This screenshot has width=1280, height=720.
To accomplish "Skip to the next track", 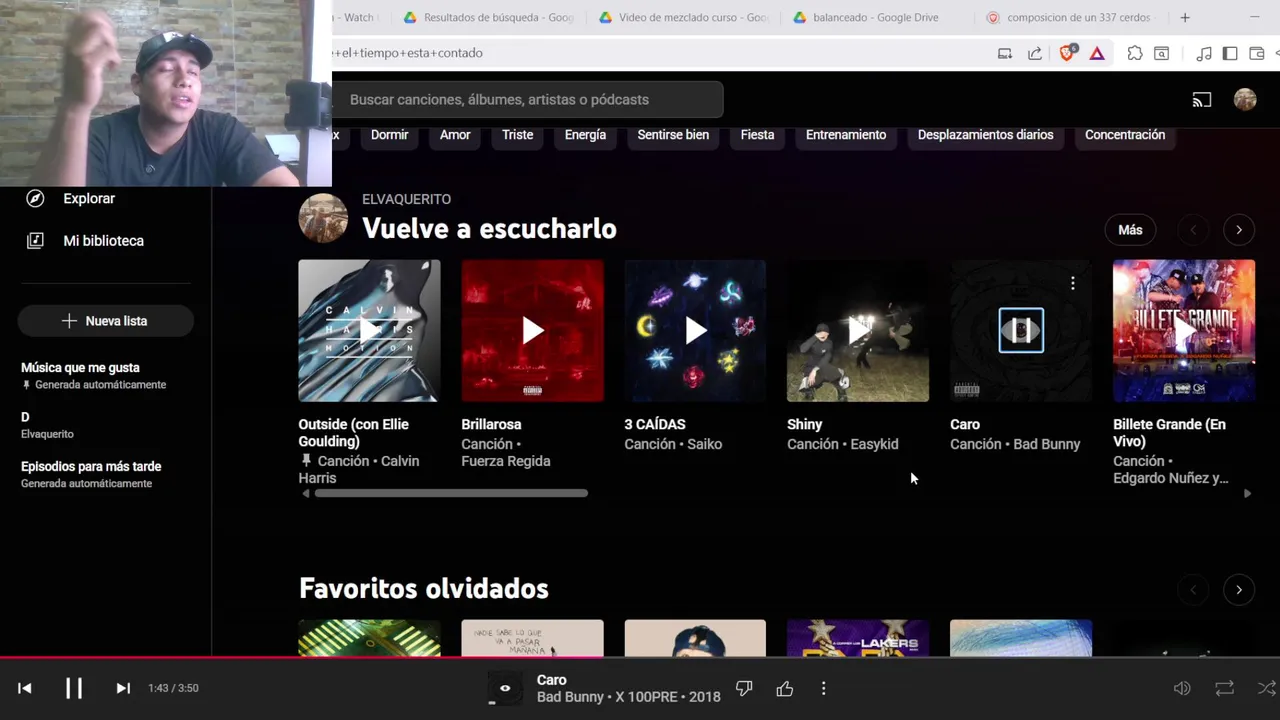I will click(x=123, y=688).
